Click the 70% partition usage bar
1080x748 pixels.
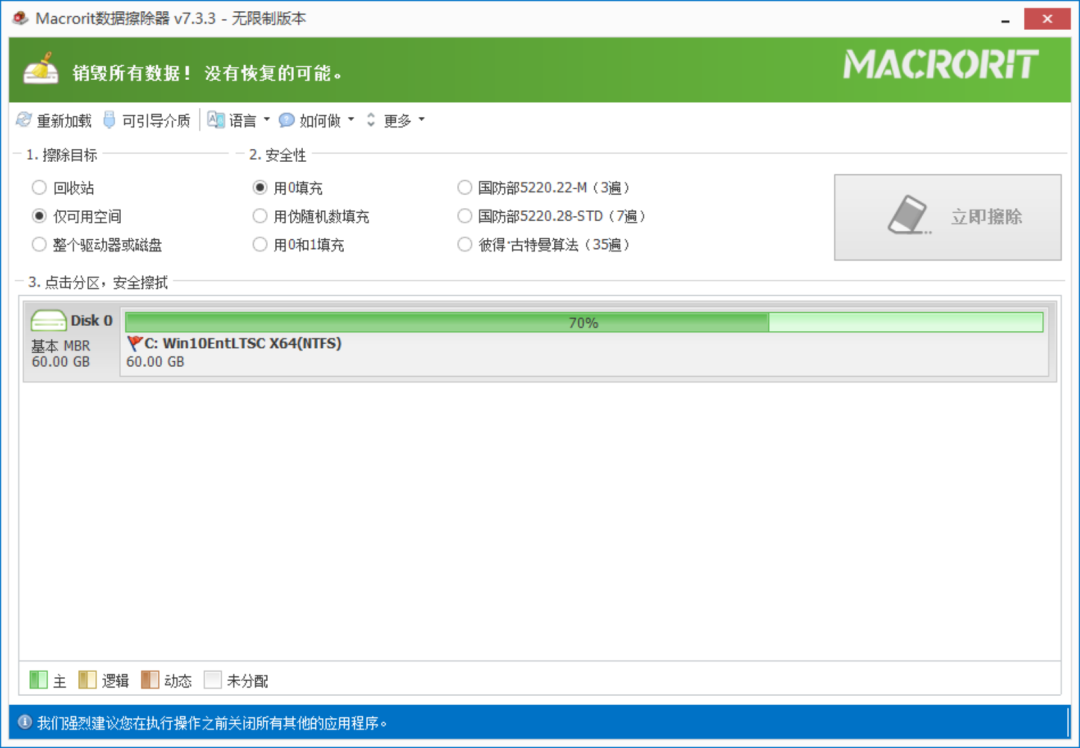(x=583, y=322)
